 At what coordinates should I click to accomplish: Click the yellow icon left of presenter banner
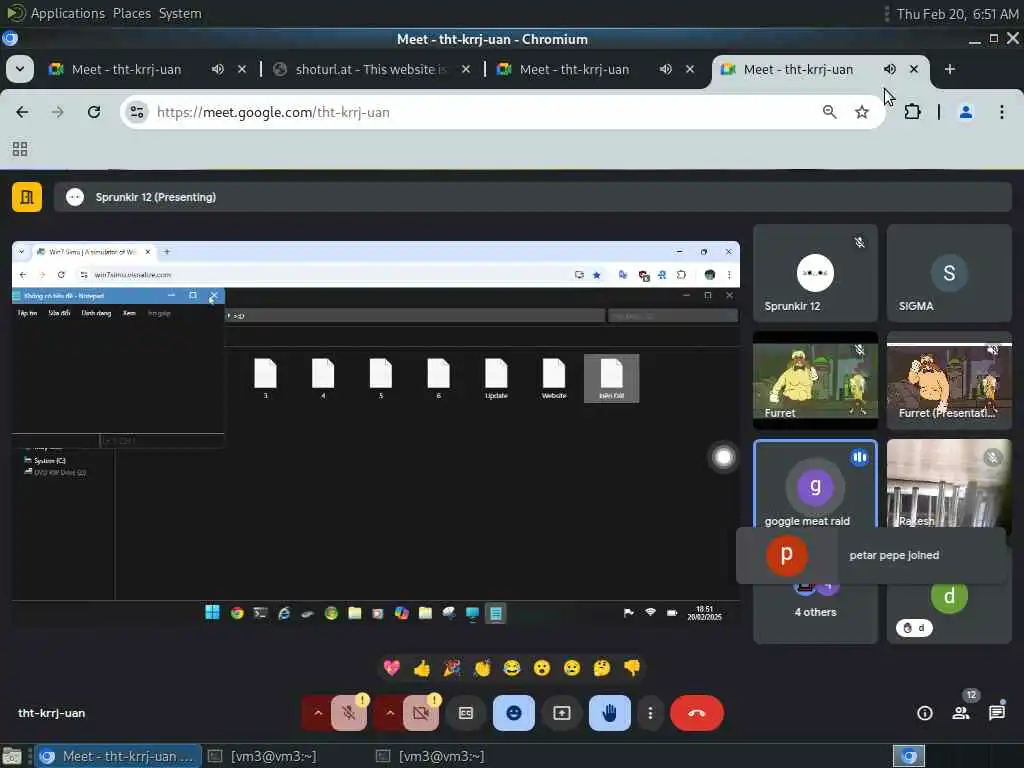[27, 197]
